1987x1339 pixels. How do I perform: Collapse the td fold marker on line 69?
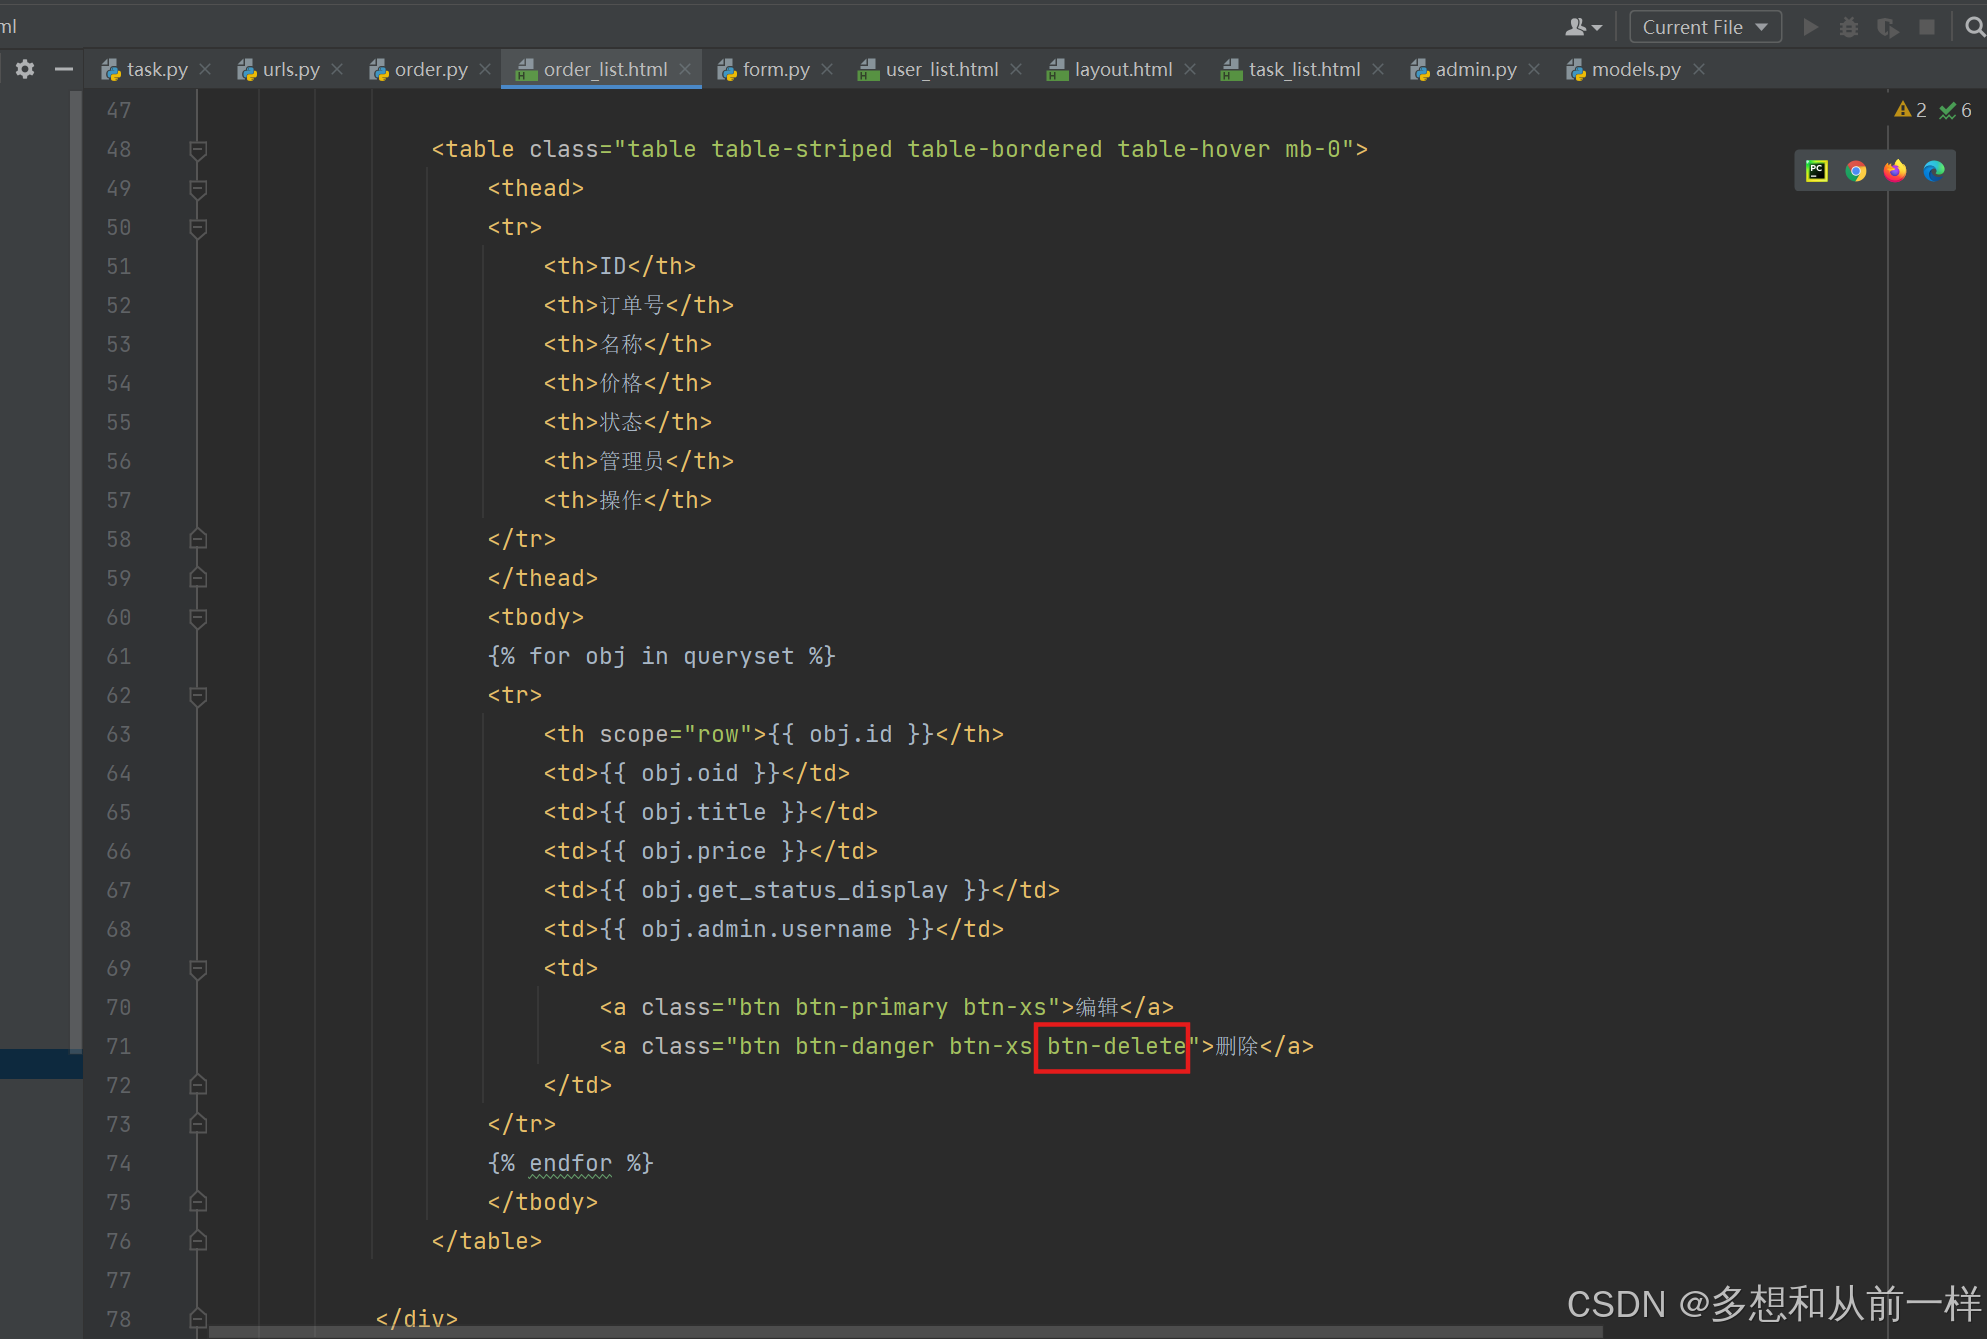(198, 969)
